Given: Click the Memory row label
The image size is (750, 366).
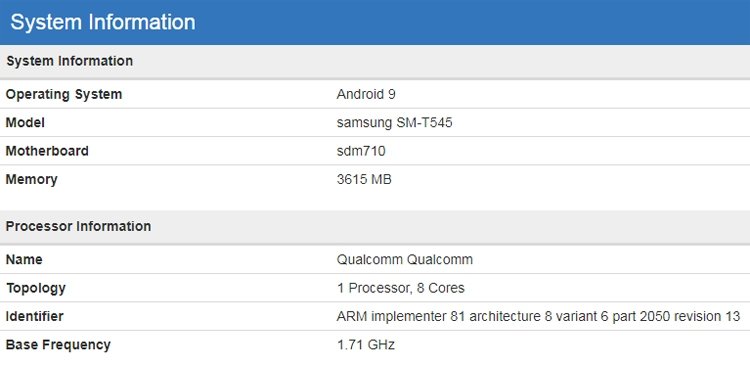Looking at the screenshot, I should pos(32,179).
